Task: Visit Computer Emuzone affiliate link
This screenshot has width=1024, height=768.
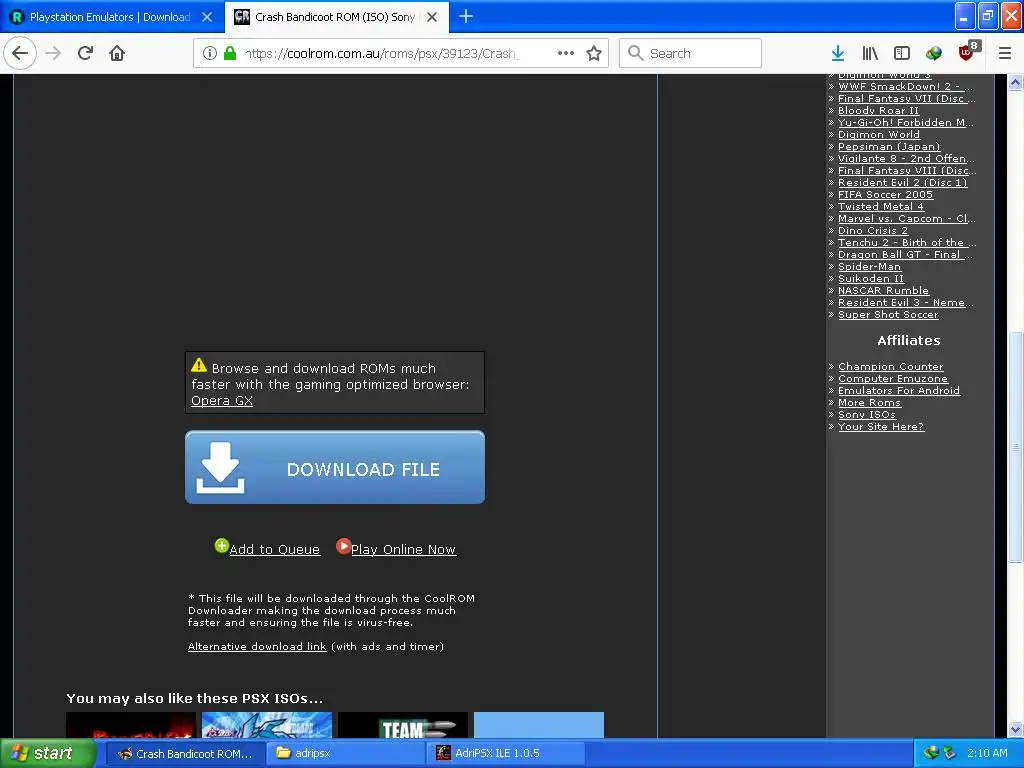Action: click(893, 379)
